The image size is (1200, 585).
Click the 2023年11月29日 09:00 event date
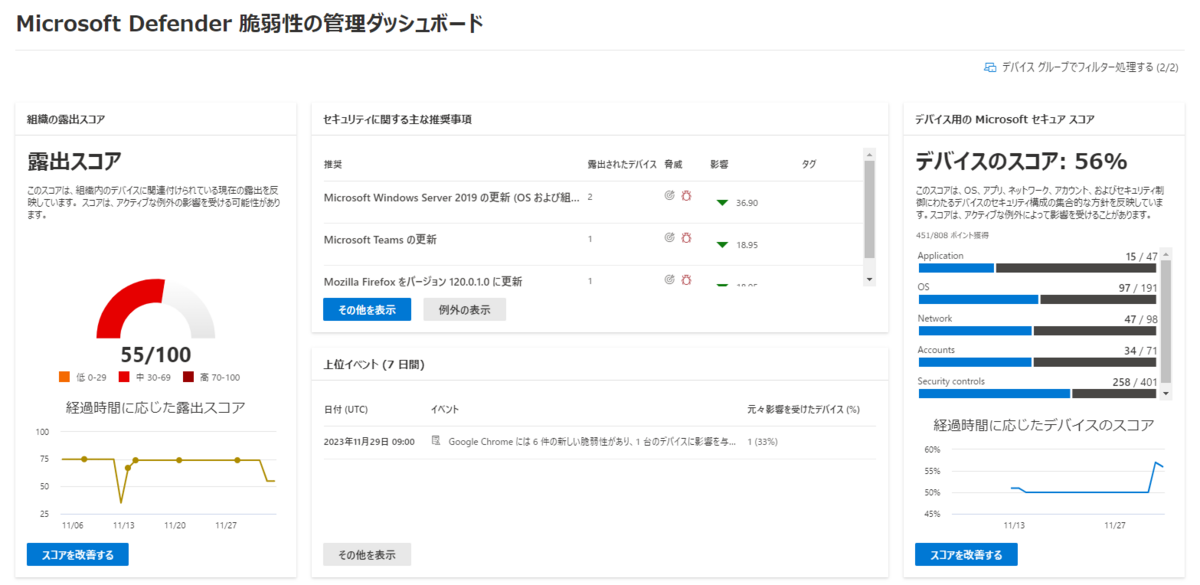pyautogui.click(x=369, y=441)
